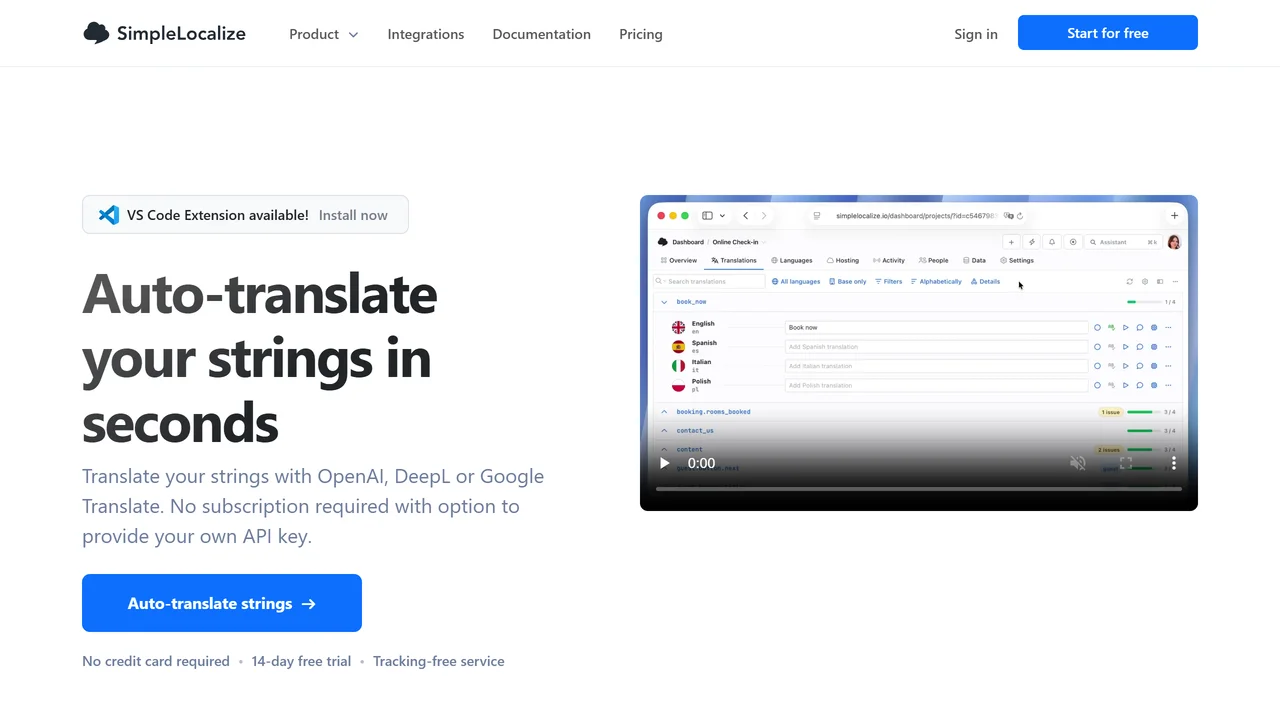Screen dimensions: 1280x720
Task: Click the video progress bar
Action: point(919,489)
